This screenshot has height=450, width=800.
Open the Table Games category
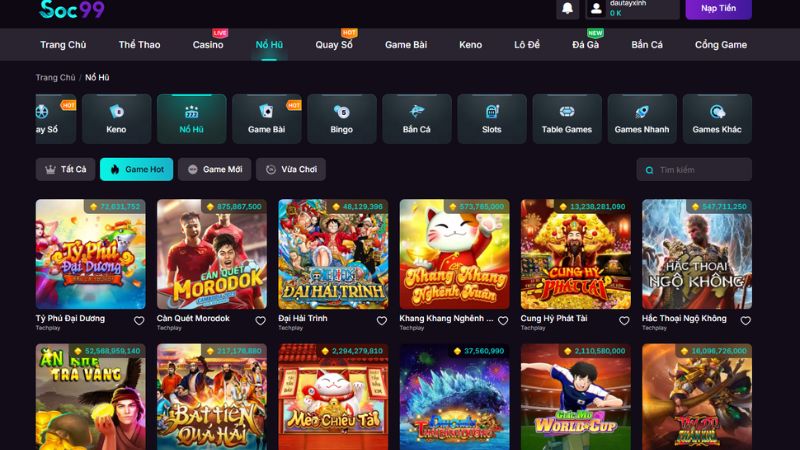(x=566, y=118)
